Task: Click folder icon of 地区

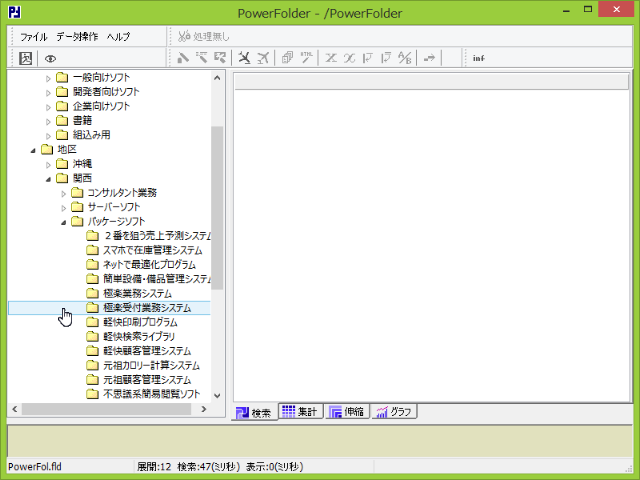Action: click(x=47, y=149)
